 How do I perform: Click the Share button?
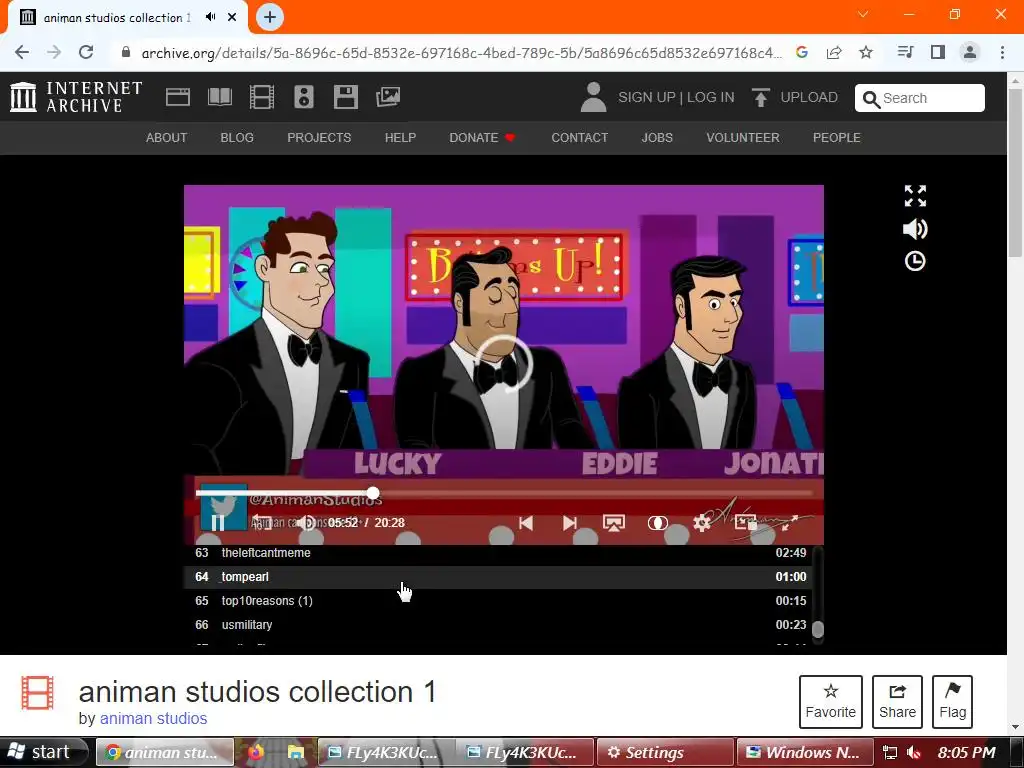click(x=897, y=701)
